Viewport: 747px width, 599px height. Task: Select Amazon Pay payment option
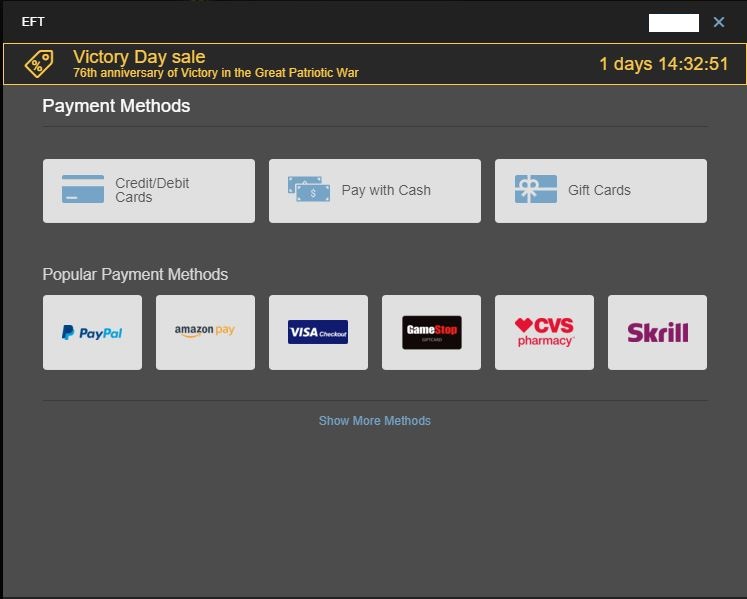point(205,332)
